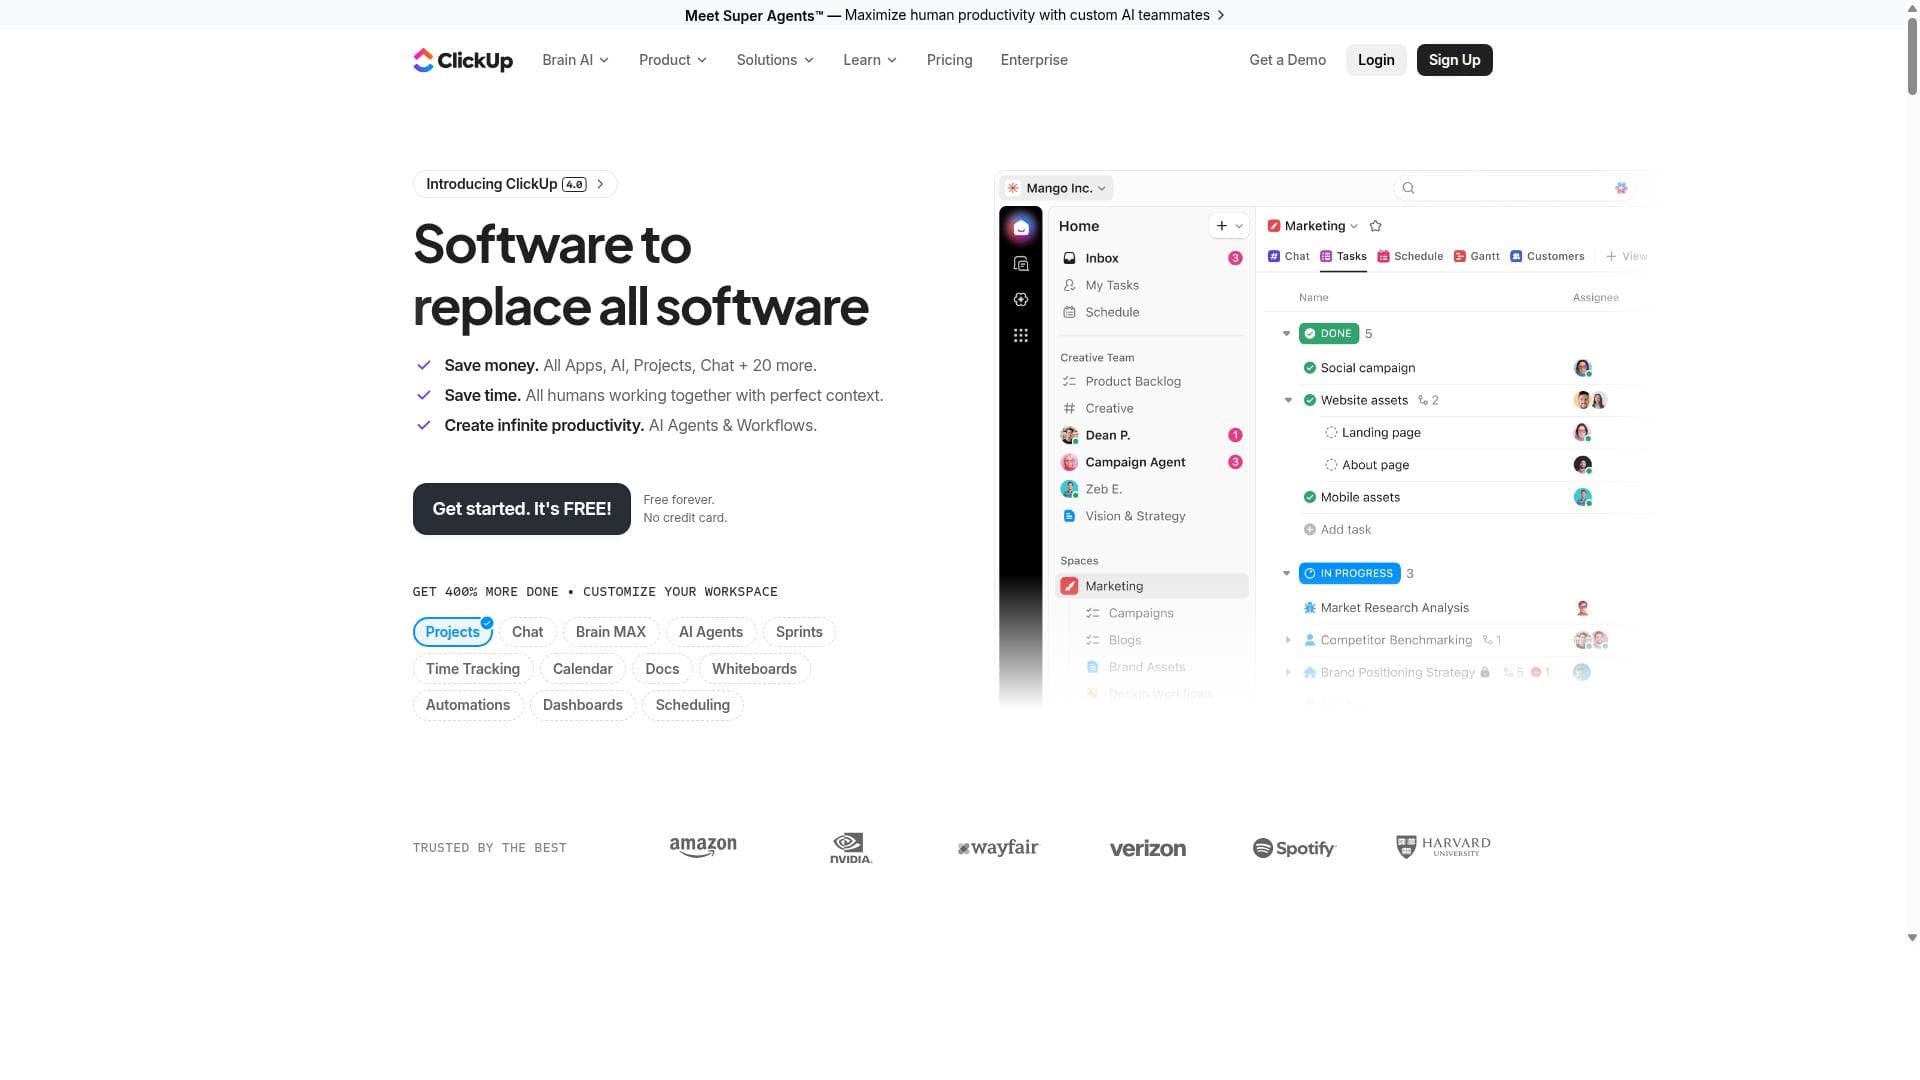Click the Market Research Analysis task icon
Image resolution: width=1920 pixels, height=1080 pixels.
pyautogui.click(x=1310, y=608)
